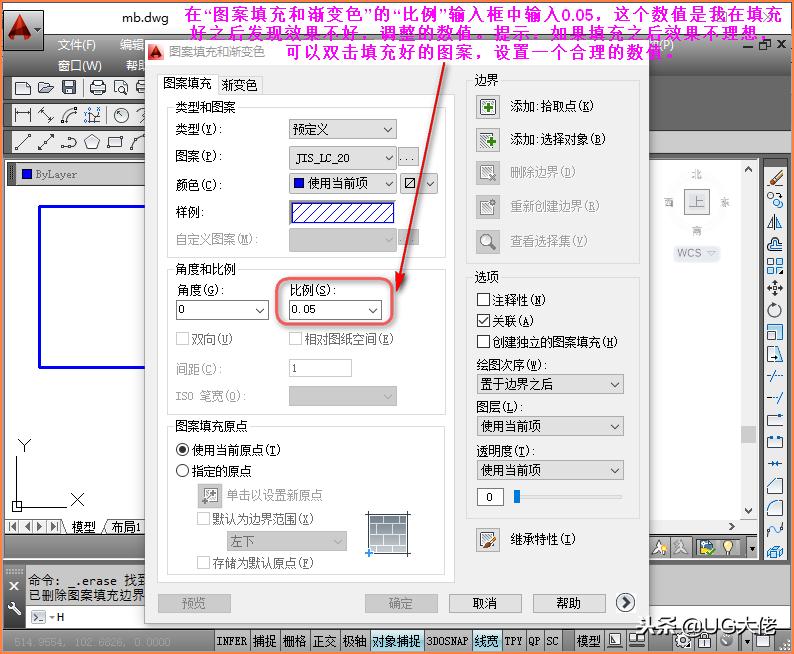Select the Line draw tool
794x654 pixels.
(x=23, y=142)
